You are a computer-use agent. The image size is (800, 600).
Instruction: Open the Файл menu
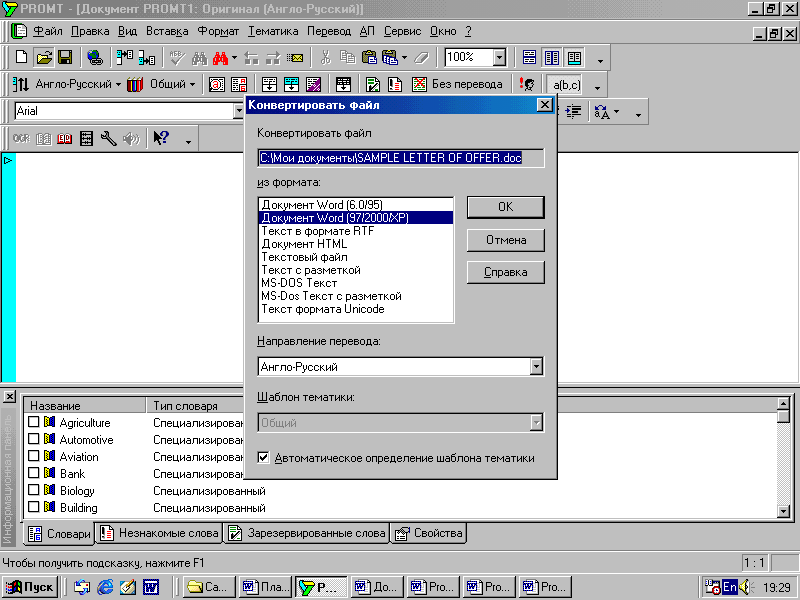tap(48, 31)
